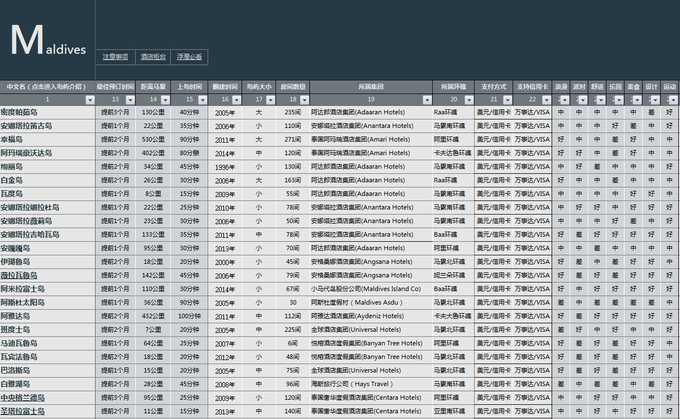Open the 支持信用卡 column 22 filter dropdown
Screen dimensions: 680x419
[546, 100]
